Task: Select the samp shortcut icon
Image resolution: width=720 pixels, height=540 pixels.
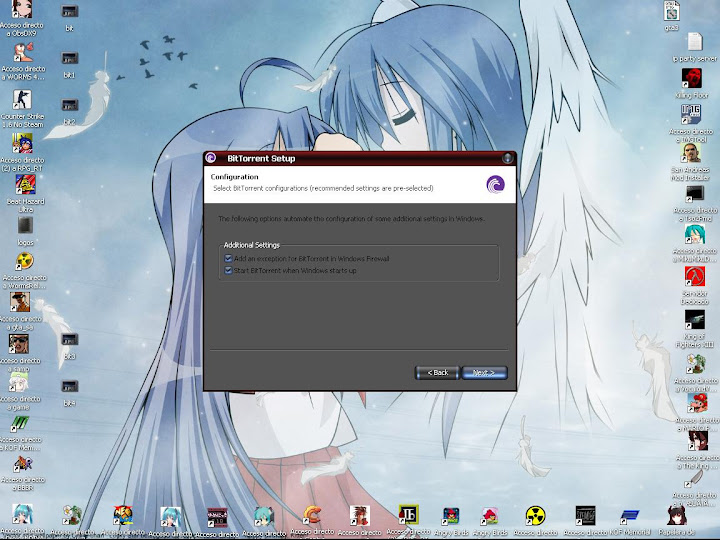Action: click(19, 344)
